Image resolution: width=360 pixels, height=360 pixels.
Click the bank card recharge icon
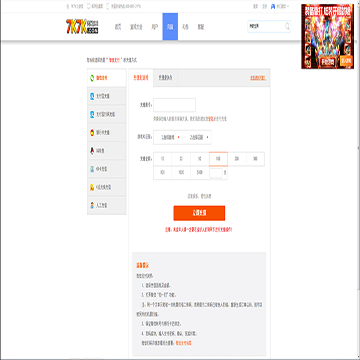click(92, 133)
